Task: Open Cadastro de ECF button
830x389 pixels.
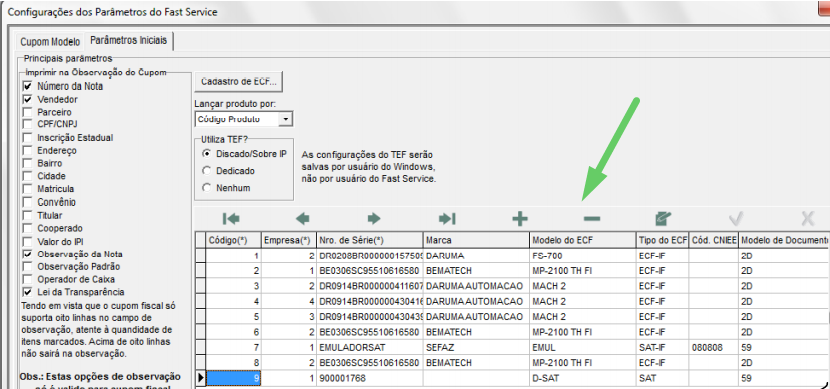Action: 239,82
